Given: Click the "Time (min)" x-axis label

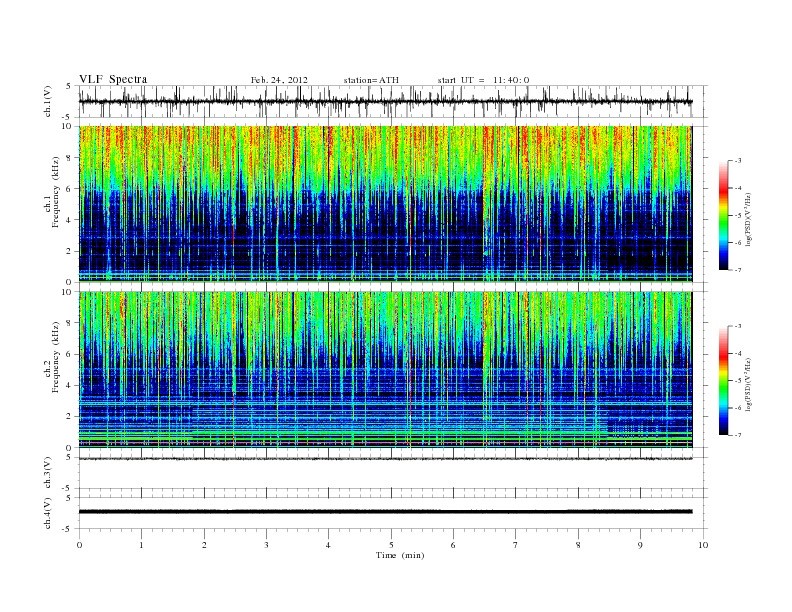Looking at the screenshot, I should click(x=400, y=555).
